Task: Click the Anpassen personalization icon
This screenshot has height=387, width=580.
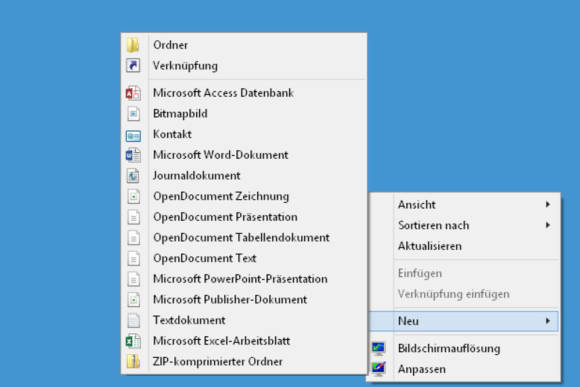Action: 378,369
